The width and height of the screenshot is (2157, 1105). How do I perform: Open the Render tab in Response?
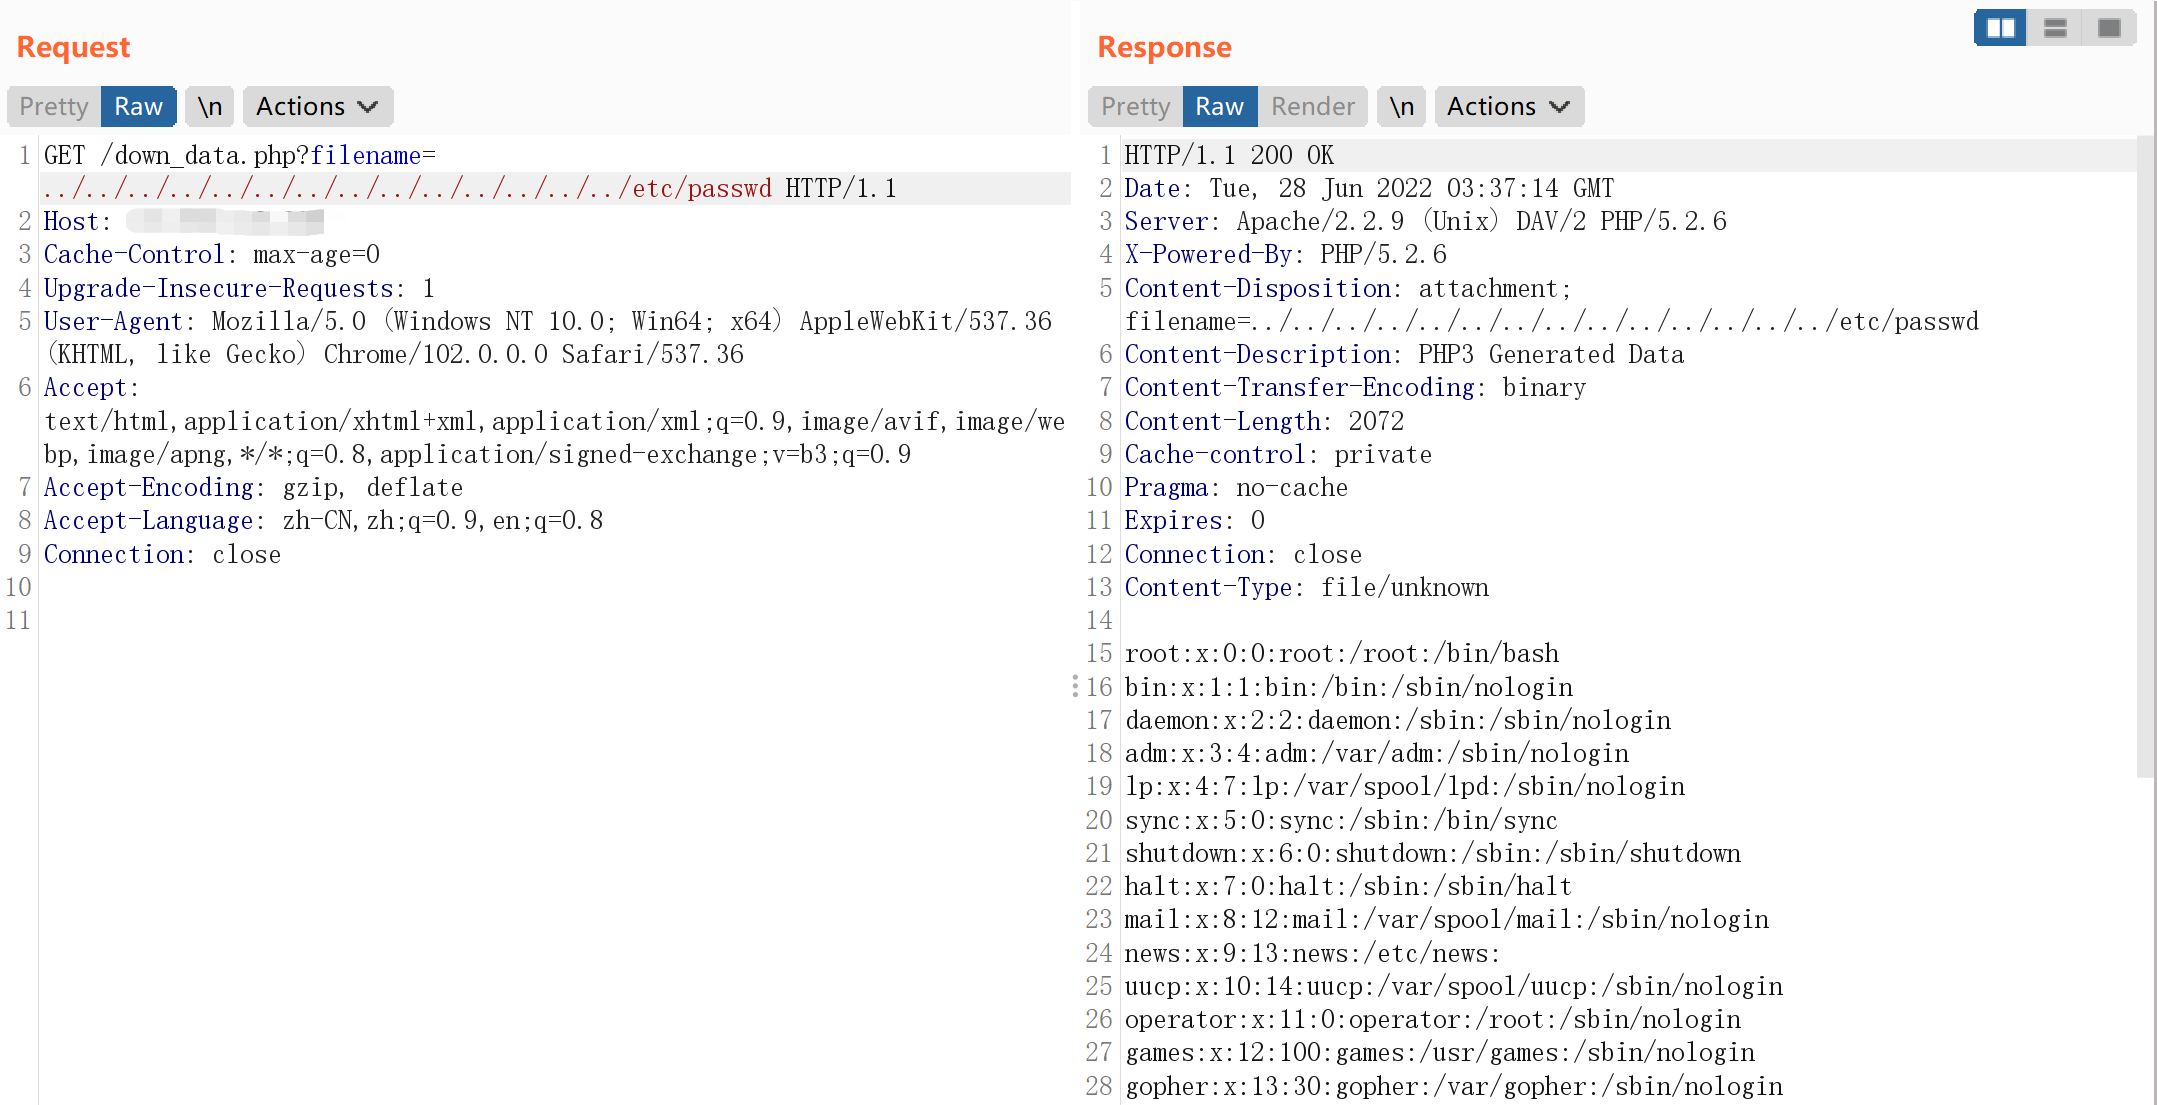pyautogui.click(x=1312, y=107)
